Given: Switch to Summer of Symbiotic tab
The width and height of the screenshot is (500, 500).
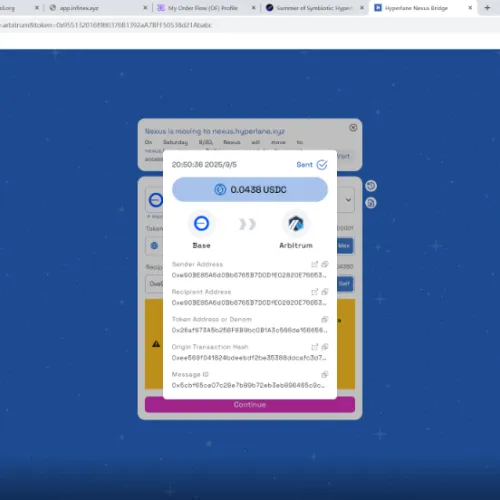Looking at the screenshot, I should click(x=314, y=8).
